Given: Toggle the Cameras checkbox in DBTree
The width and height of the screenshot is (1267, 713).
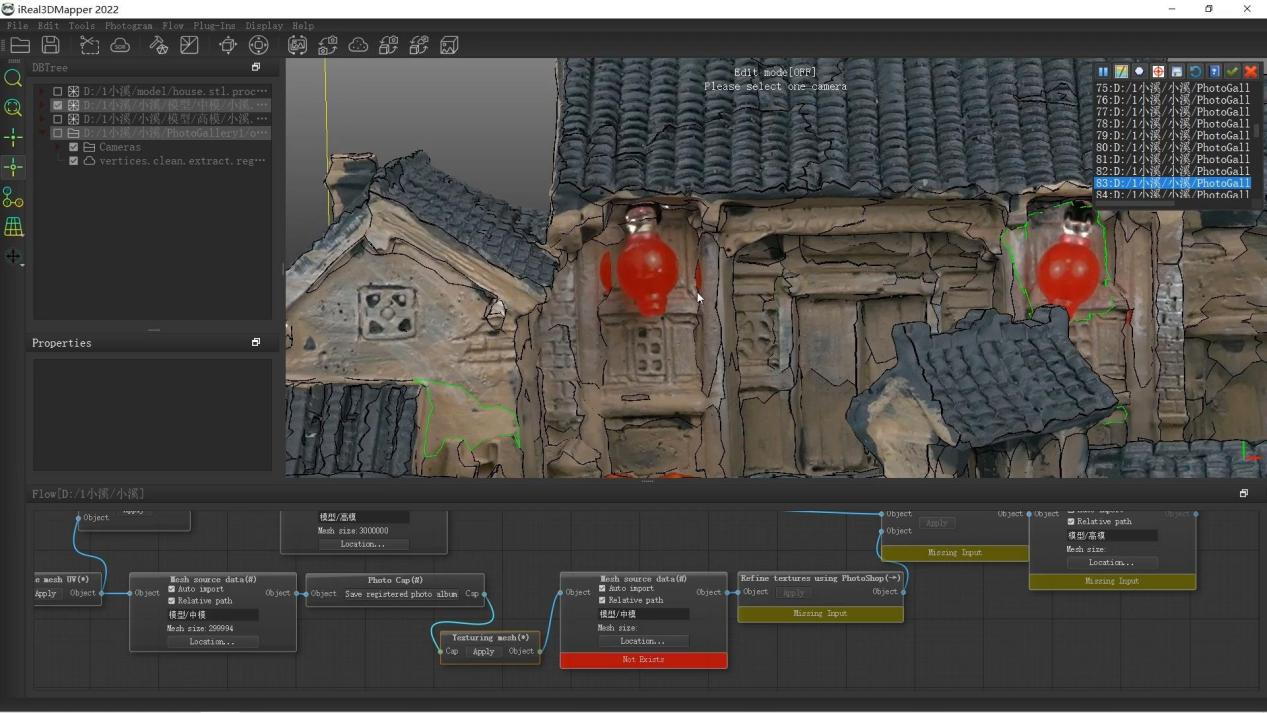Looking at the screenshot, I should pyautogui.click(x=73, y=147).
